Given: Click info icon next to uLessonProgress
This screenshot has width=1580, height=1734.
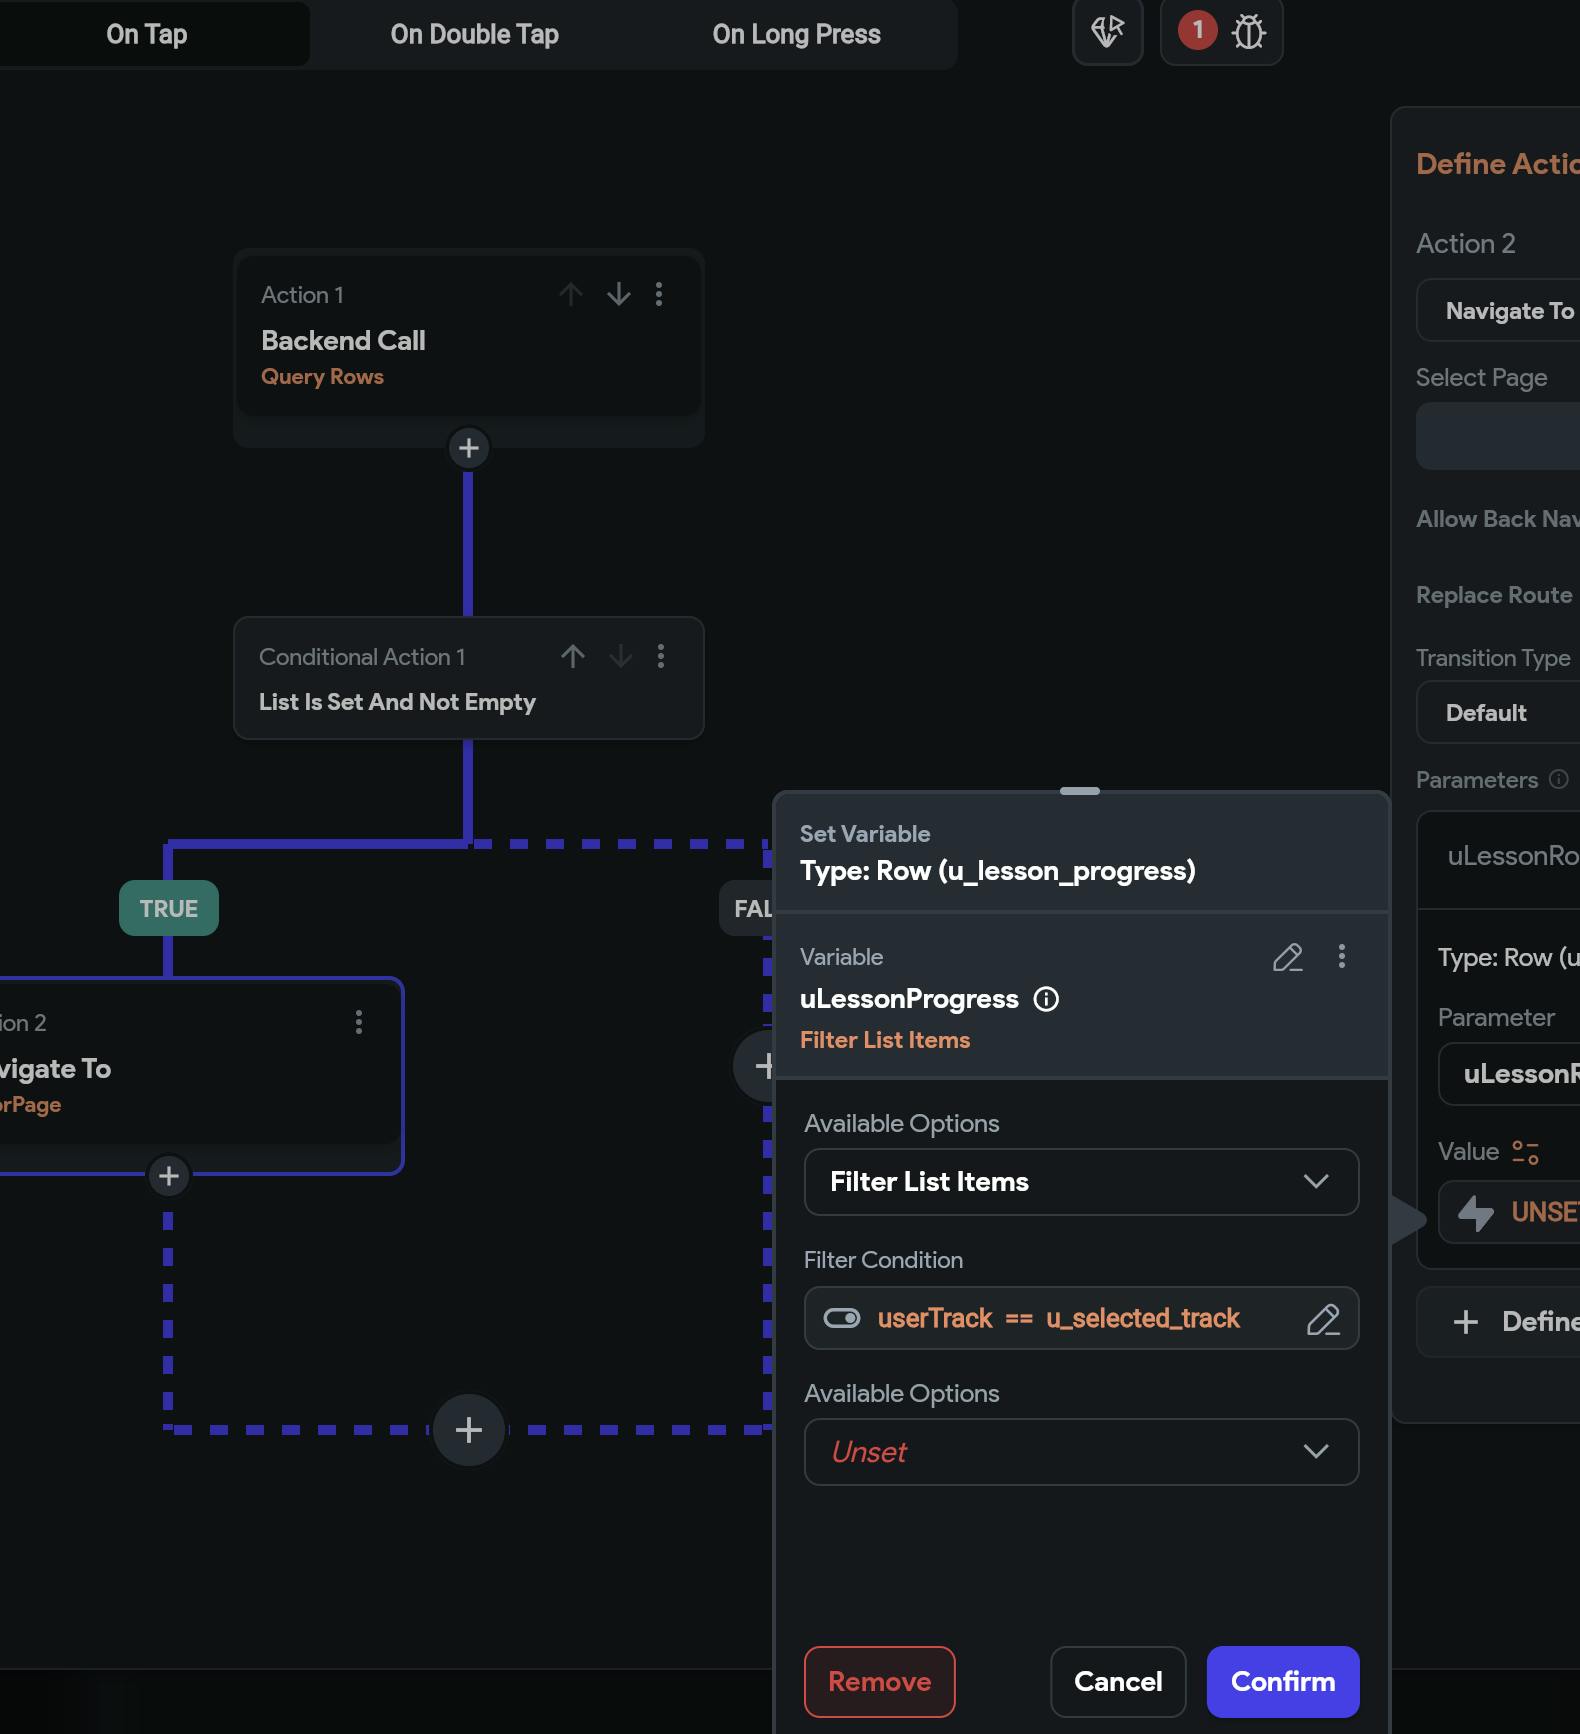Looking at the screenshot, I should pyautogui.click(x=1046, y=999).
